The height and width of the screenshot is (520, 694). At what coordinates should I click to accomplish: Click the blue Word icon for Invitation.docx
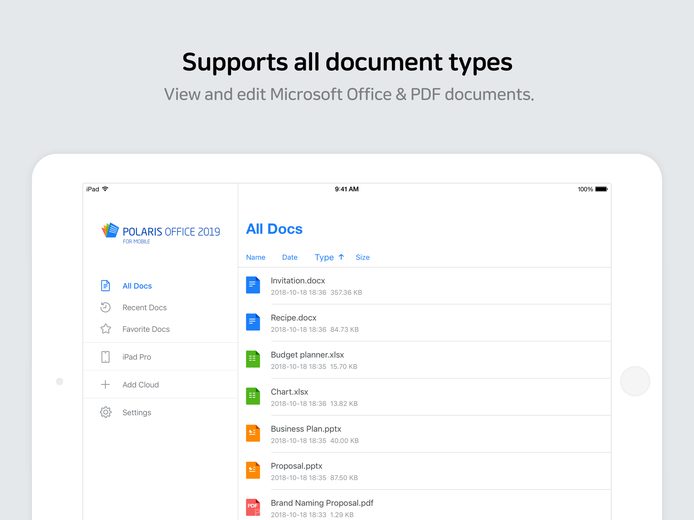pos(253,285)
